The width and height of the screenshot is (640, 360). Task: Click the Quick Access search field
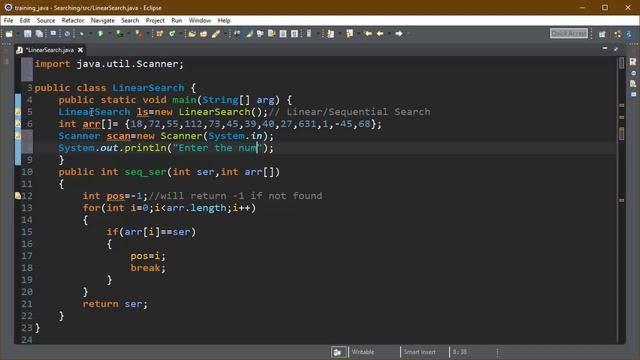click(x=569, y=33)
